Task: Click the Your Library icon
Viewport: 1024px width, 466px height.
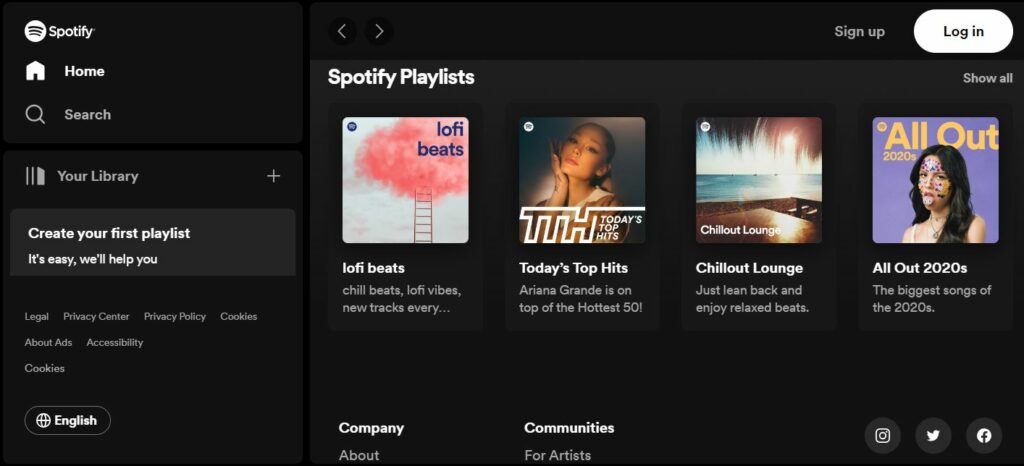Action: (35, 176)
